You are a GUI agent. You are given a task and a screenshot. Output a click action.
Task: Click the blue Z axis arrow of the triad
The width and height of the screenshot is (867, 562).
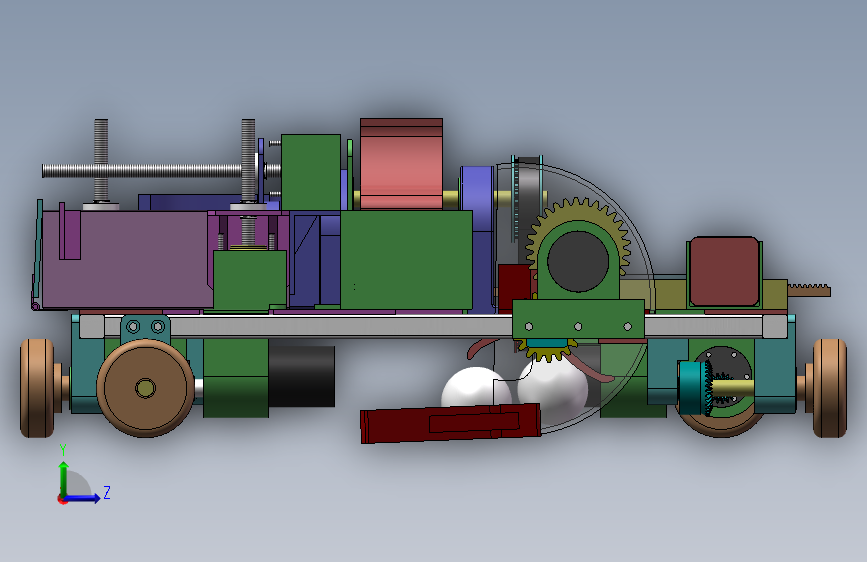click(x=83, y=498)
